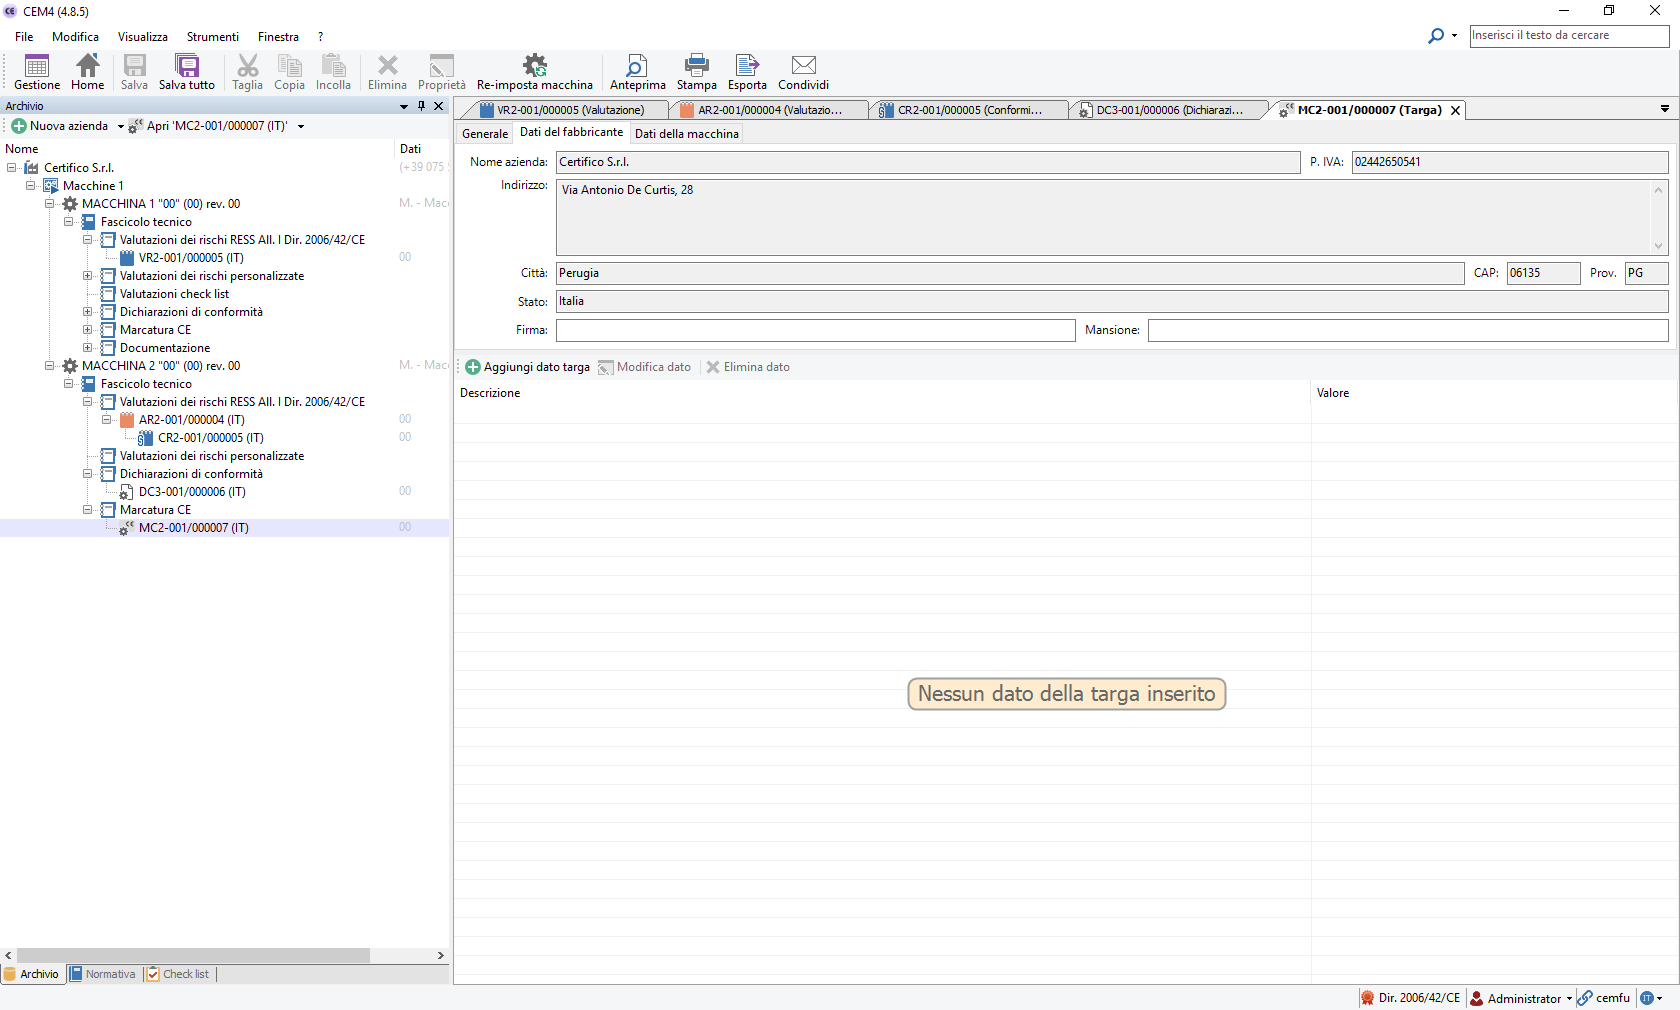Image resolution: width=1680 pixels, height=1010 pixels.
Task: Click the Firma input field
Action: click(815, 330)
